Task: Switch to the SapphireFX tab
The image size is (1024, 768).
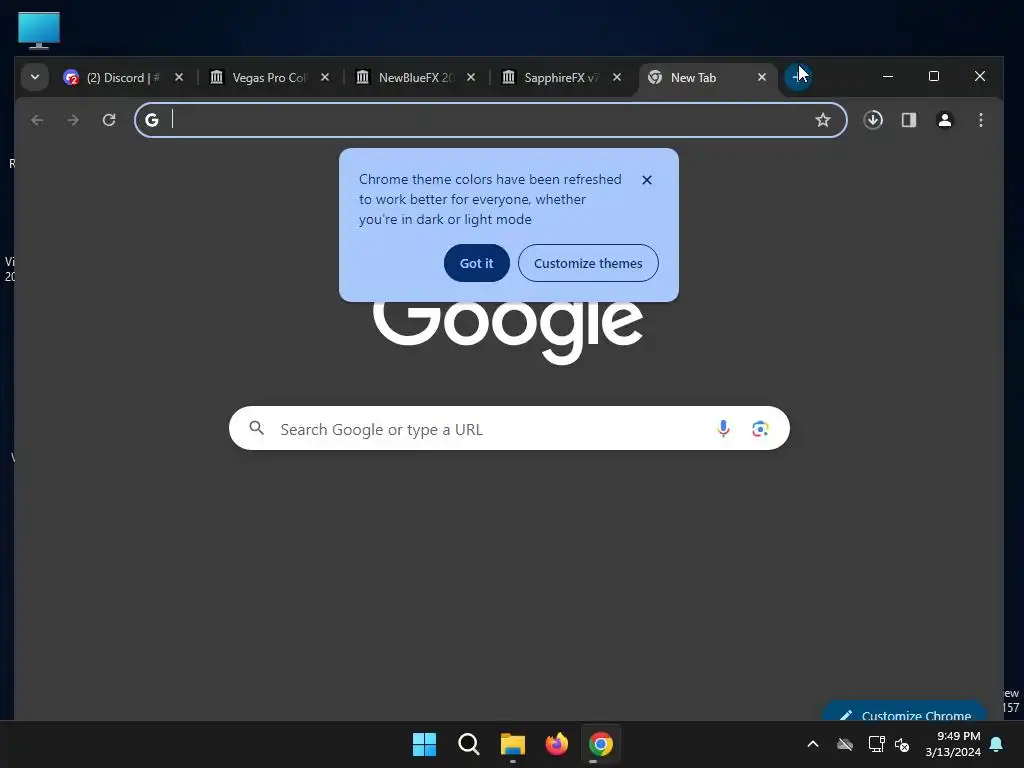Action: click(x=561, y=78)
